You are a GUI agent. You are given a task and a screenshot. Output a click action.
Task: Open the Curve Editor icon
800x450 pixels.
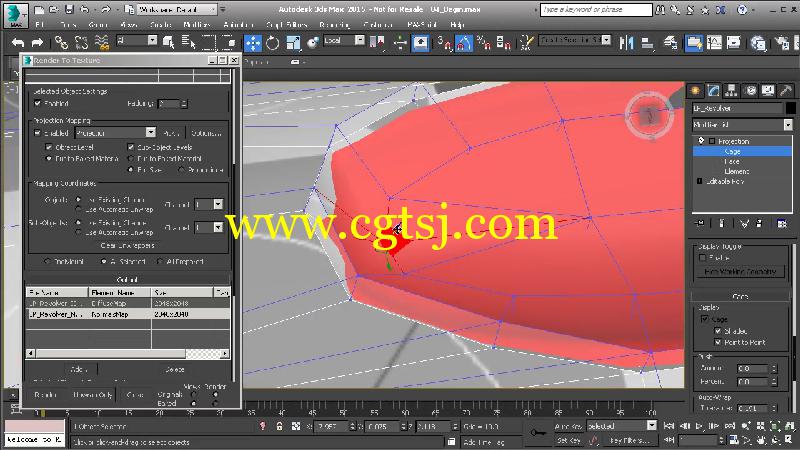(x=714, y=43)
